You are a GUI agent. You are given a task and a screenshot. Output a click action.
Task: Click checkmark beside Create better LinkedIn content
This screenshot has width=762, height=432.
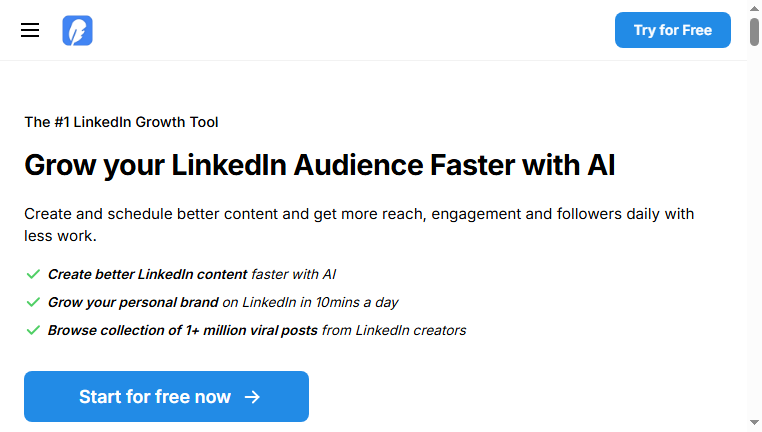pos(33,274)
